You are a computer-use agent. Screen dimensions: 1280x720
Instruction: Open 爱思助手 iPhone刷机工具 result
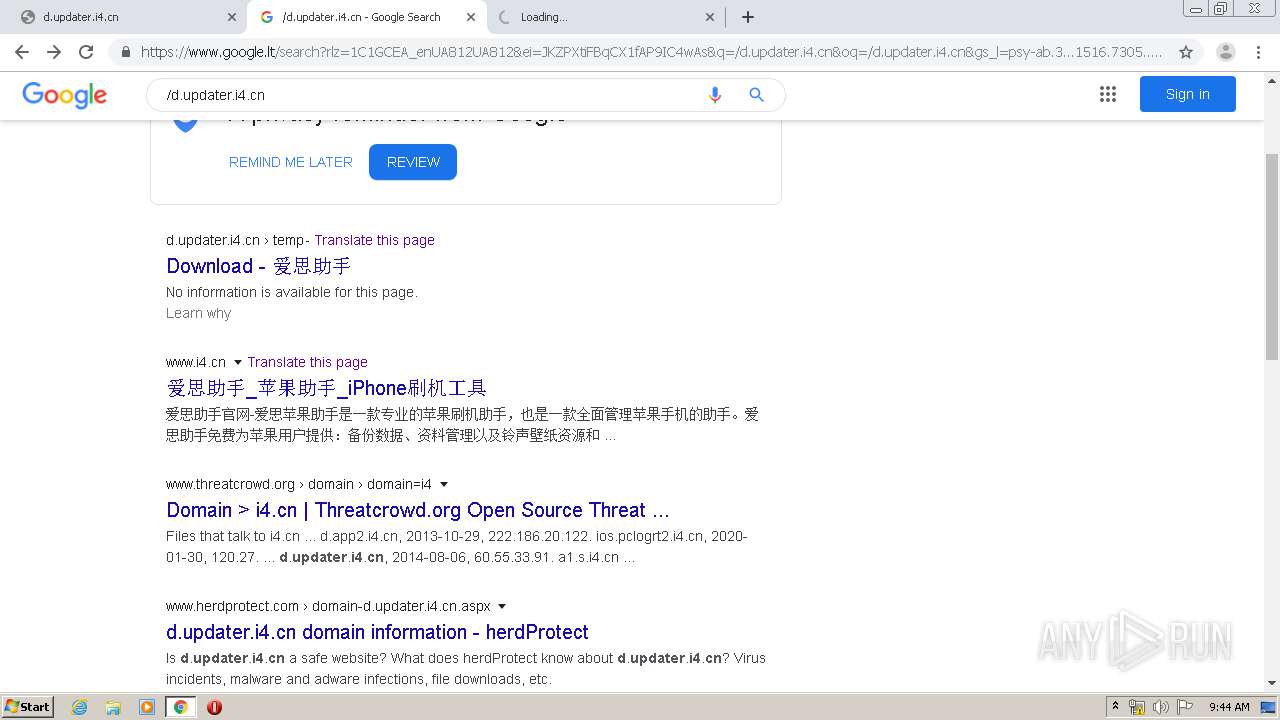326,388
